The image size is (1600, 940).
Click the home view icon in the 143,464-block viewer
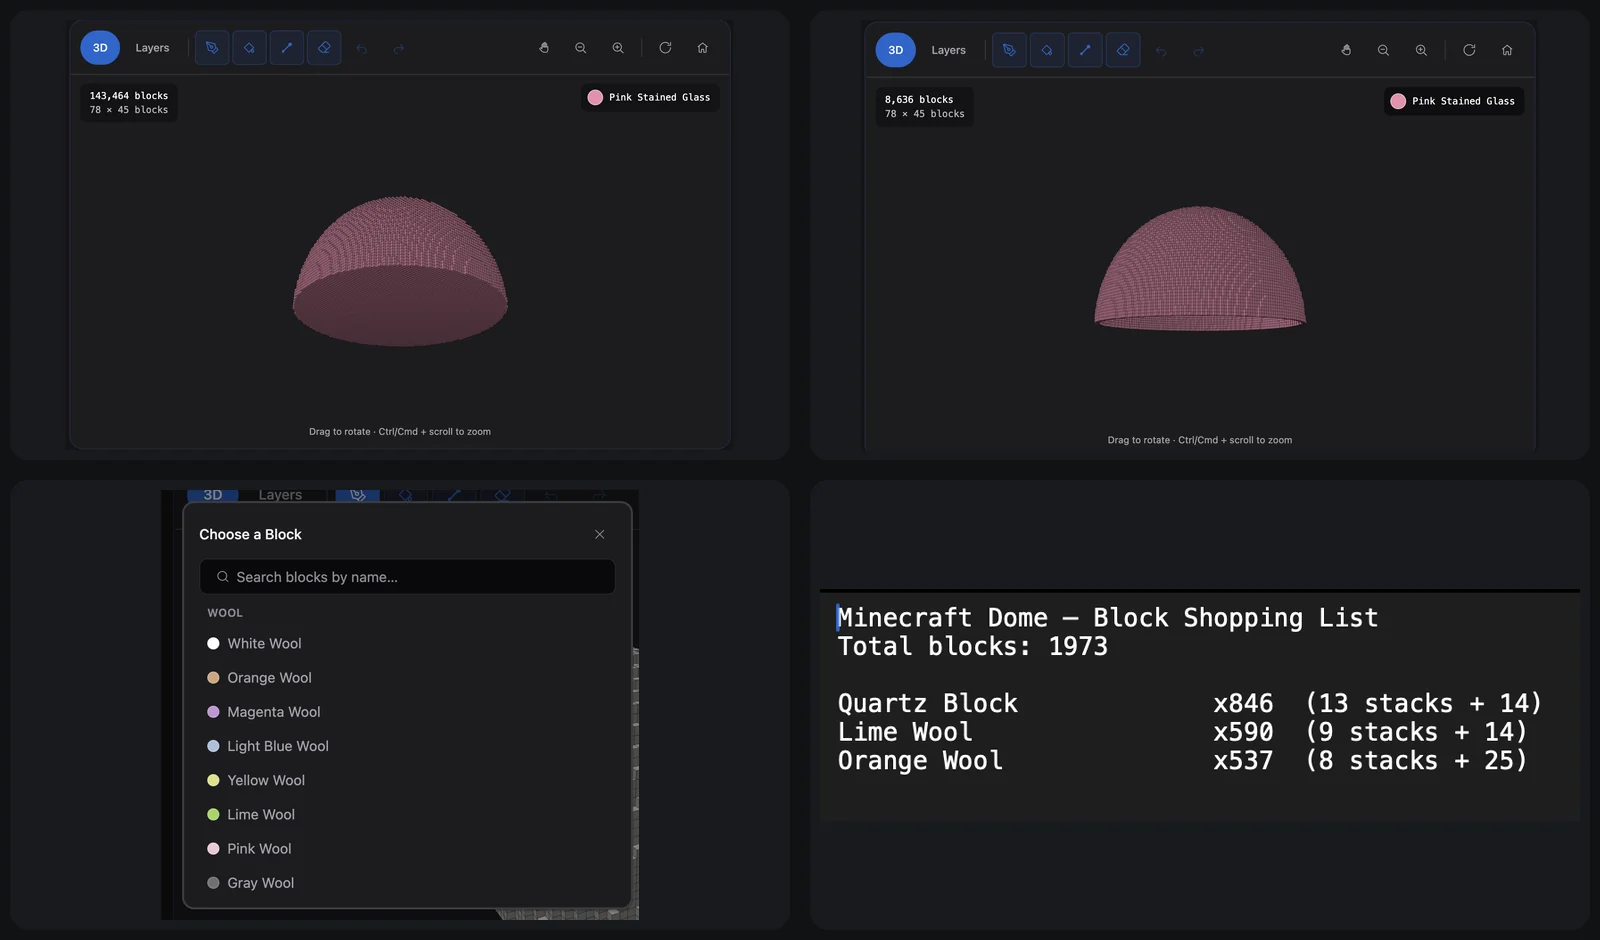[703, 48]
